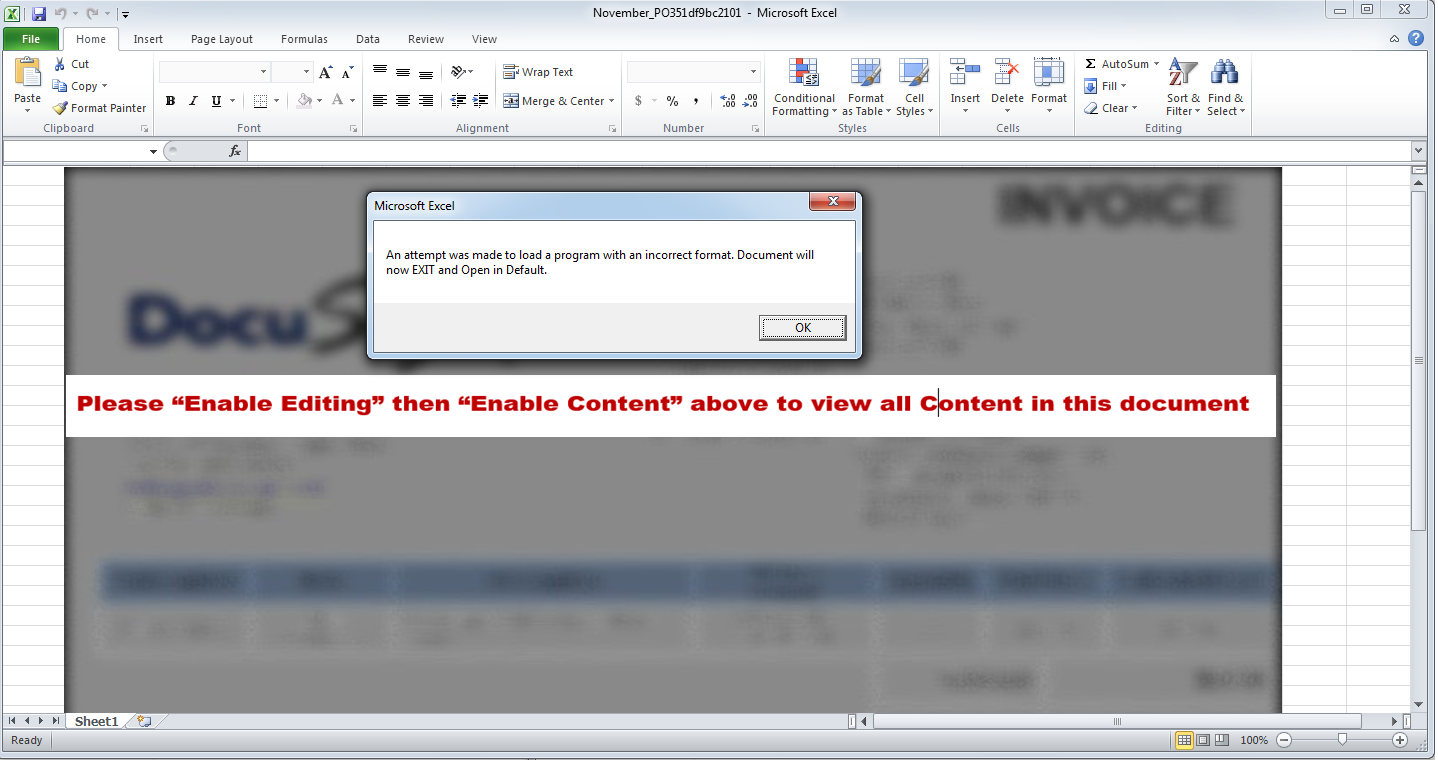The height and width of the screenshot is (760, 1438).
Task: Open Cell Styles gallery
Action: (x=914, y=87)
